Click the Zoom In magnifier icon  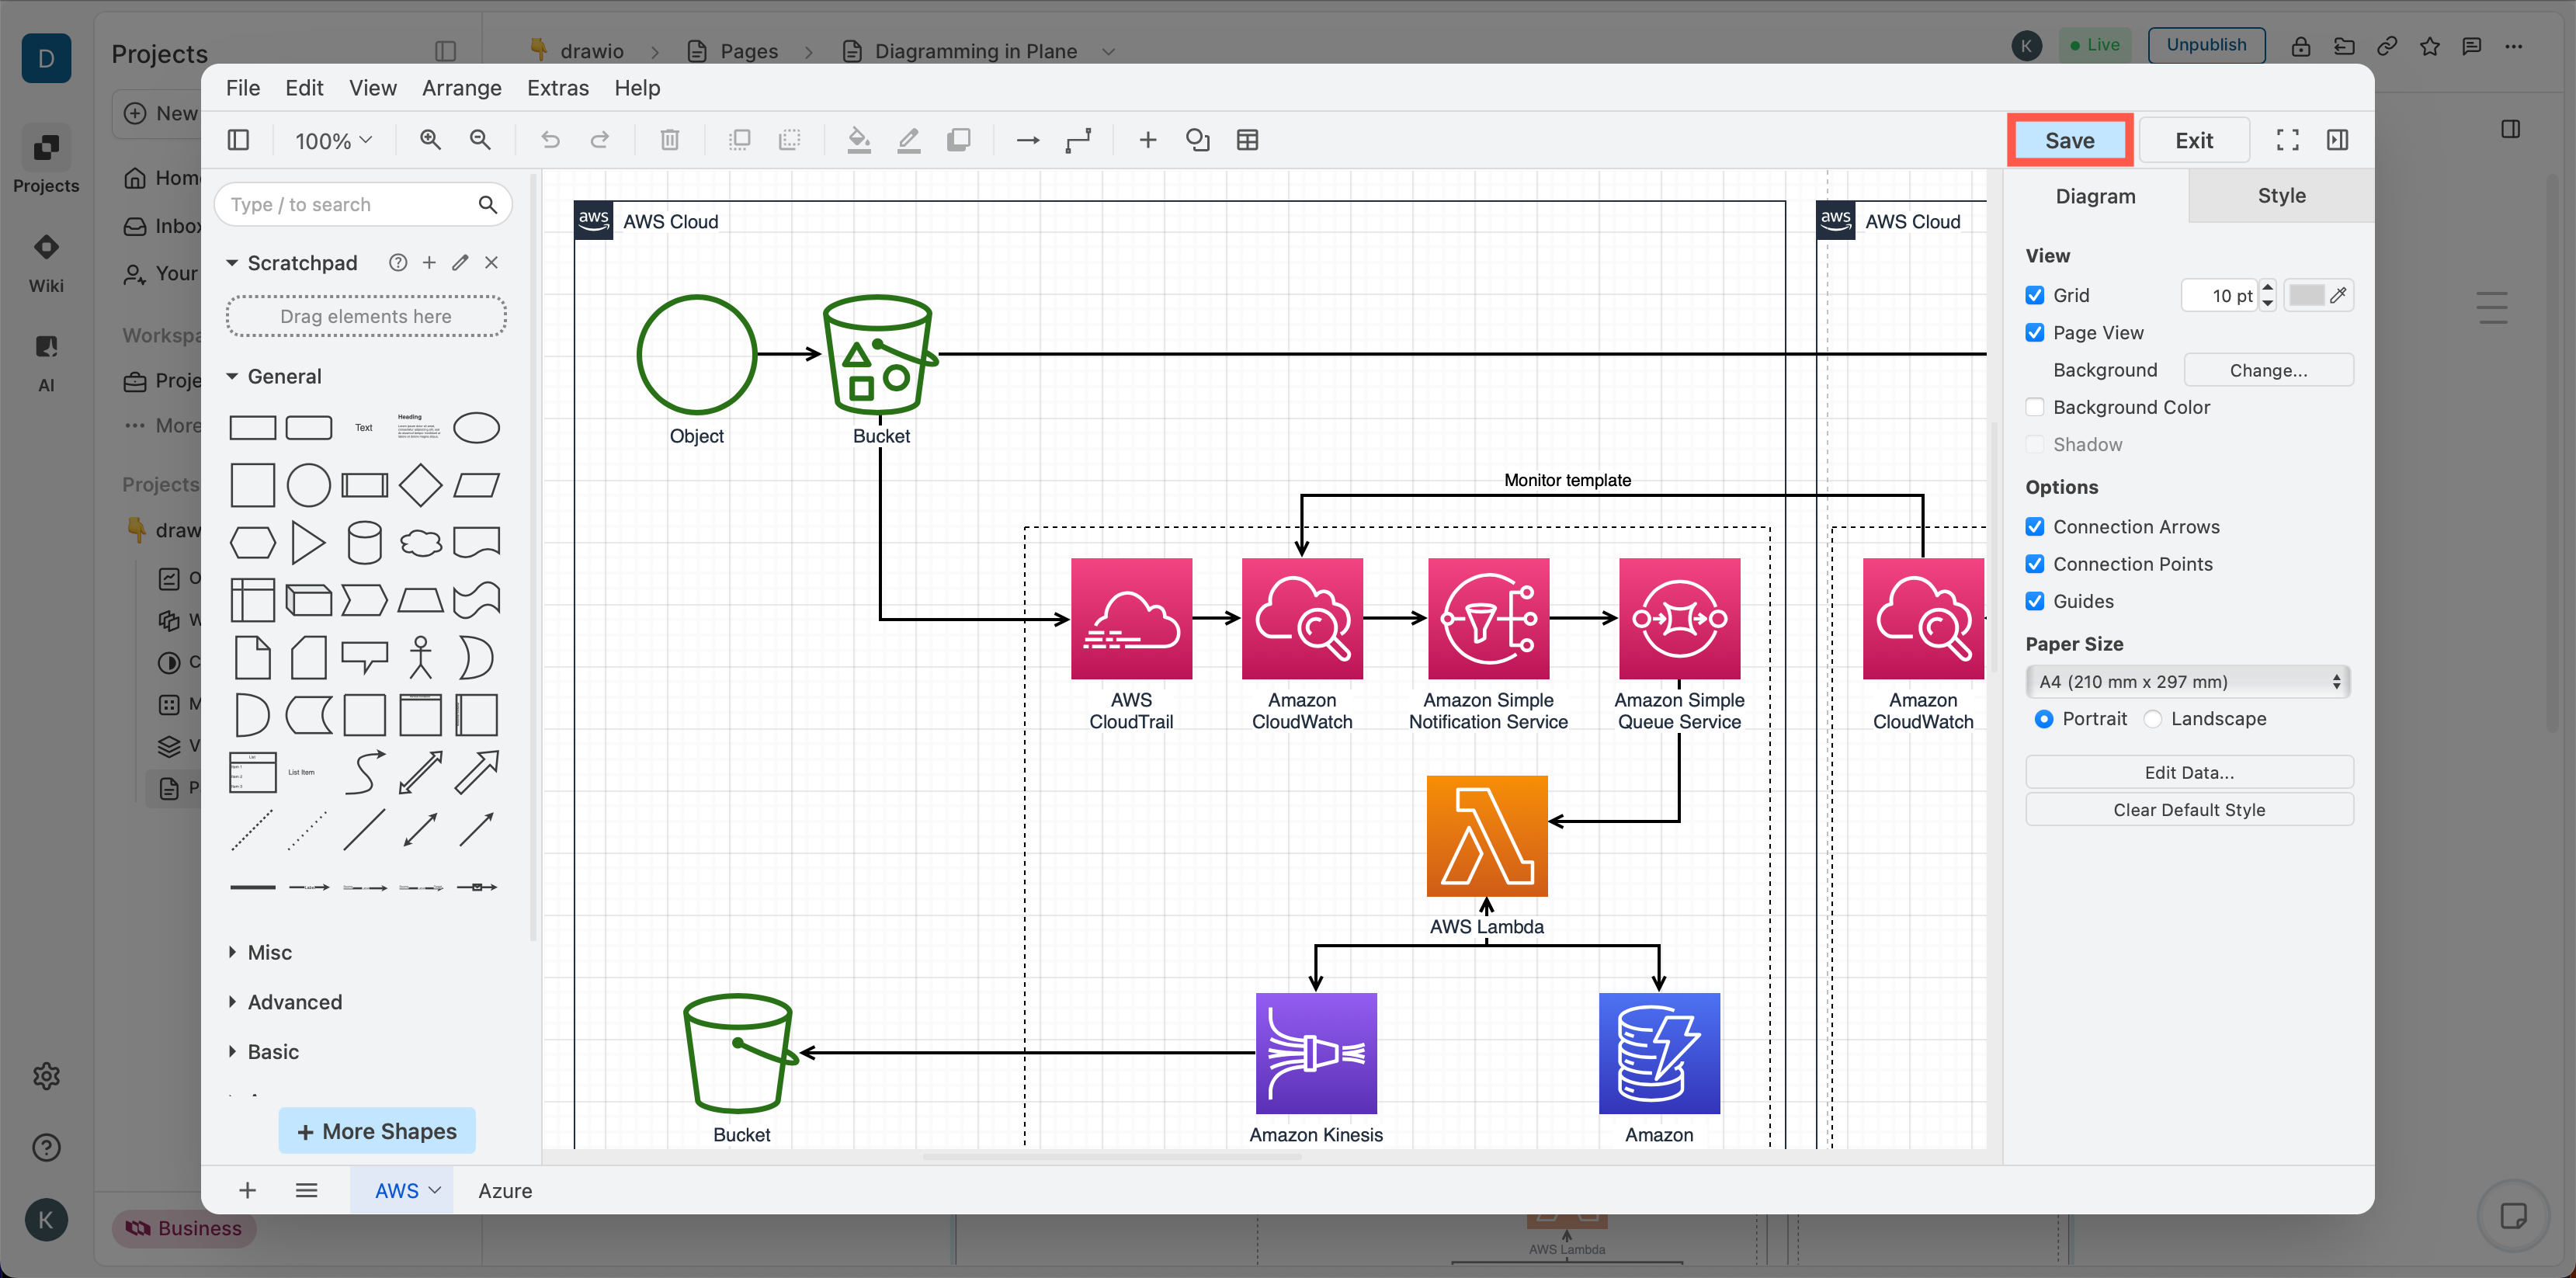click(x=431, y=140)
